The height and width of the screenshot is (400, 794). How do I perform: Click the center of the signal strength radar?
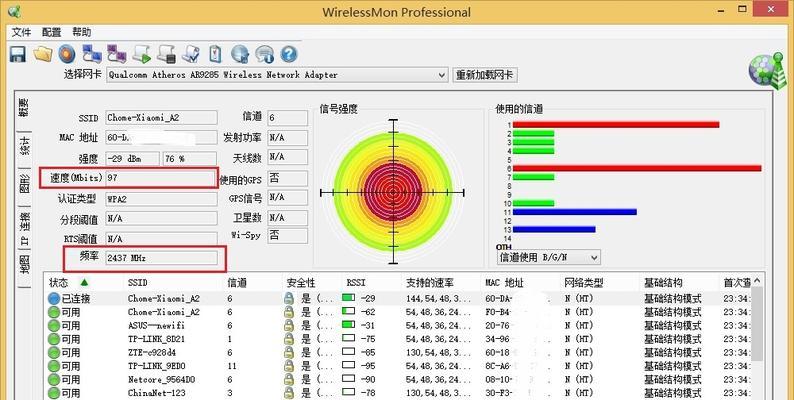coord(393,192)
